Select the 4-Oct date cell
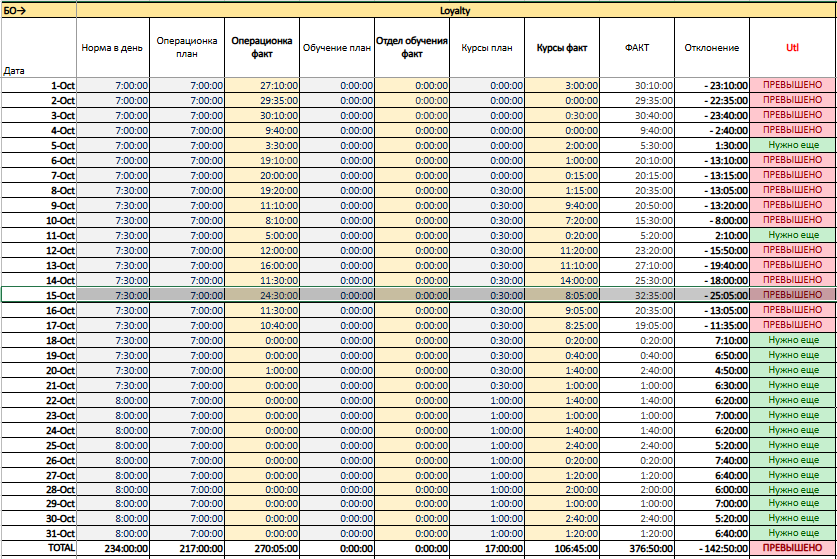The height and width of the screenshot is (559, 837). pyautogui.click(x=38, y=130)
